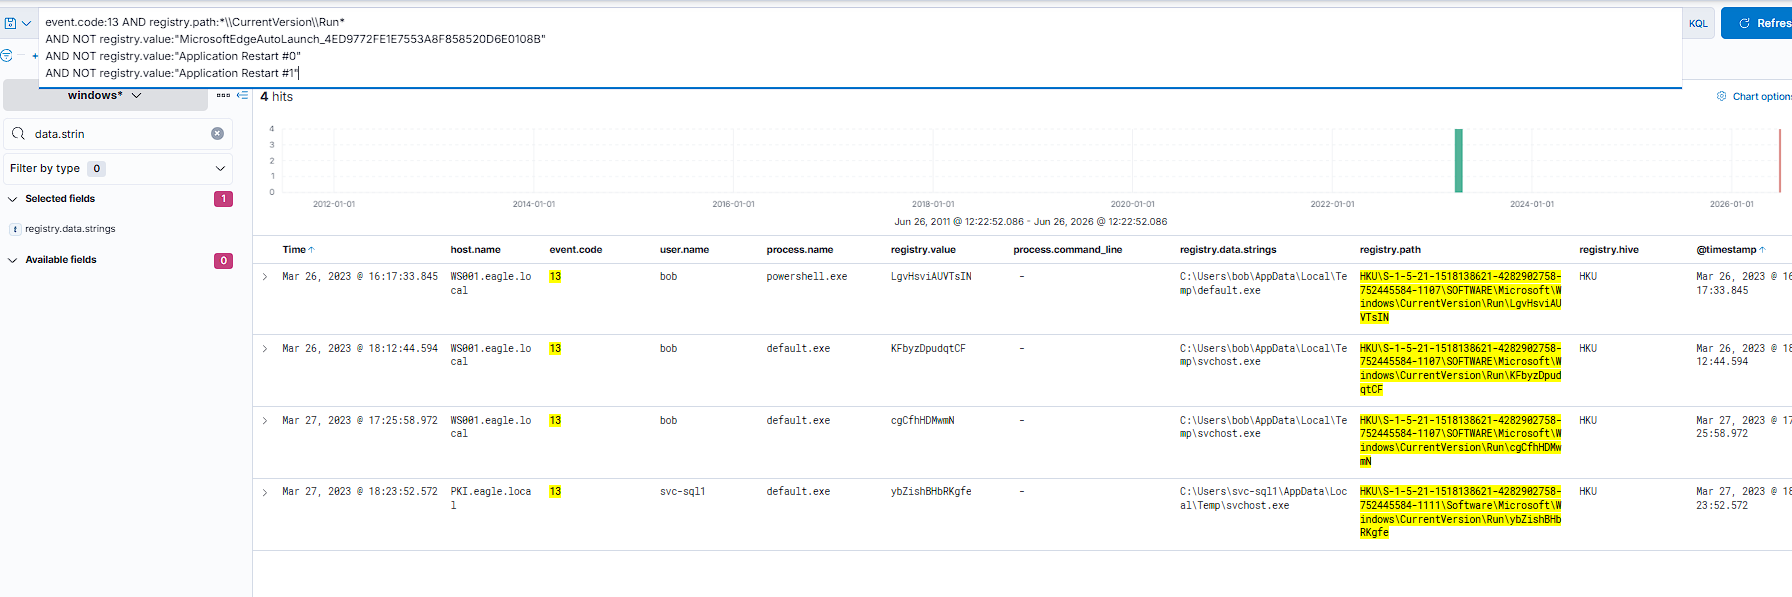Click the svc-sql1 AppData svchost.exe path cell

[x=1263, y=499]
